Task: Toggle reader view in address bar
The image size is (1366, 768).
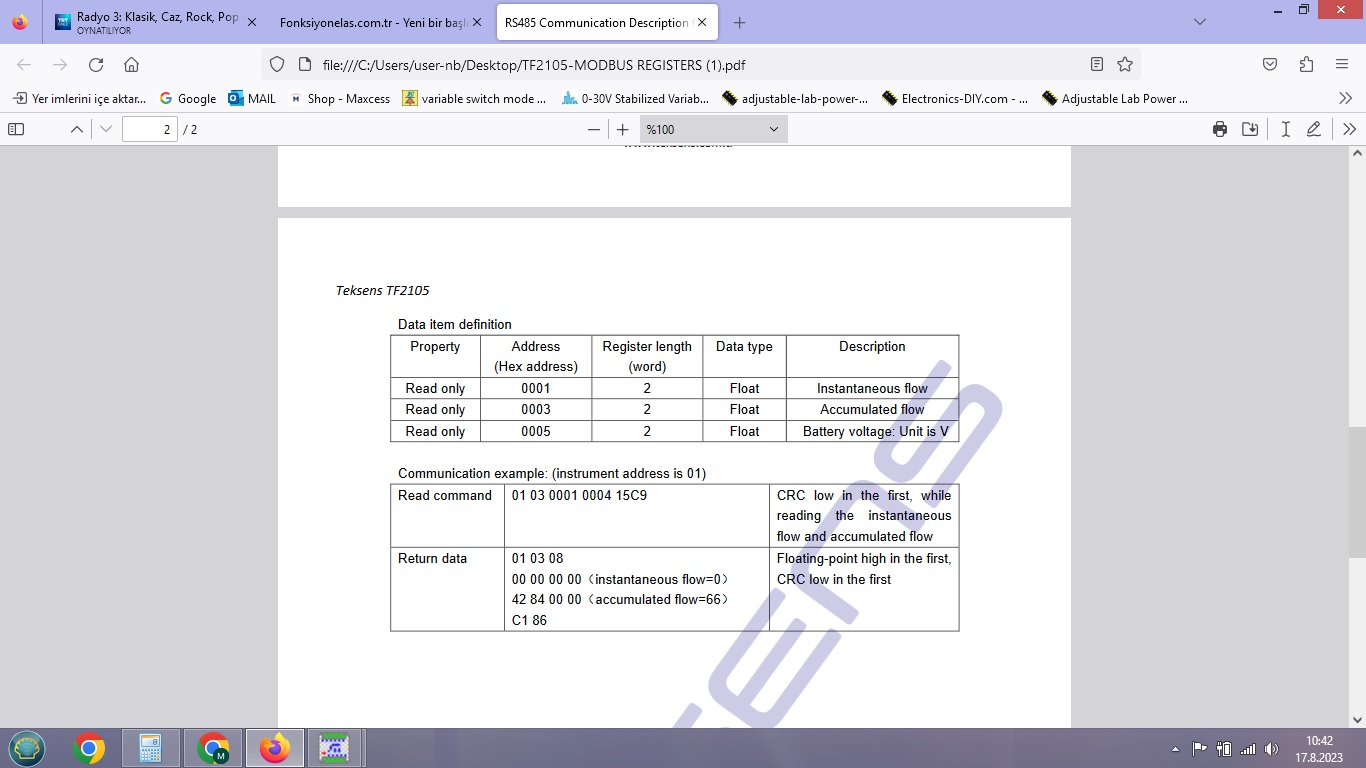Action: pyautogui.click(x=1097, y=64)
